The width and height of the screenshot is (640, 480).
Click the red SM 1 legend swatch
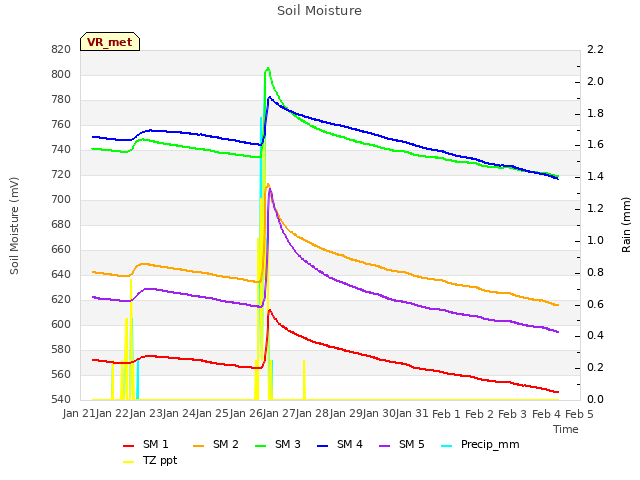click(x=129, y=446)
